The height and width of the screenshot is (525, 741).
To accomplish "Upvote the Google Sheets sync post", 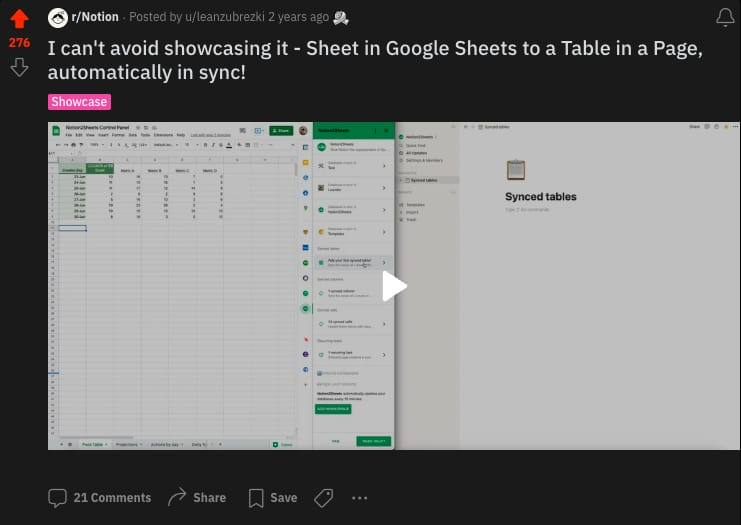I will [19, 18].
